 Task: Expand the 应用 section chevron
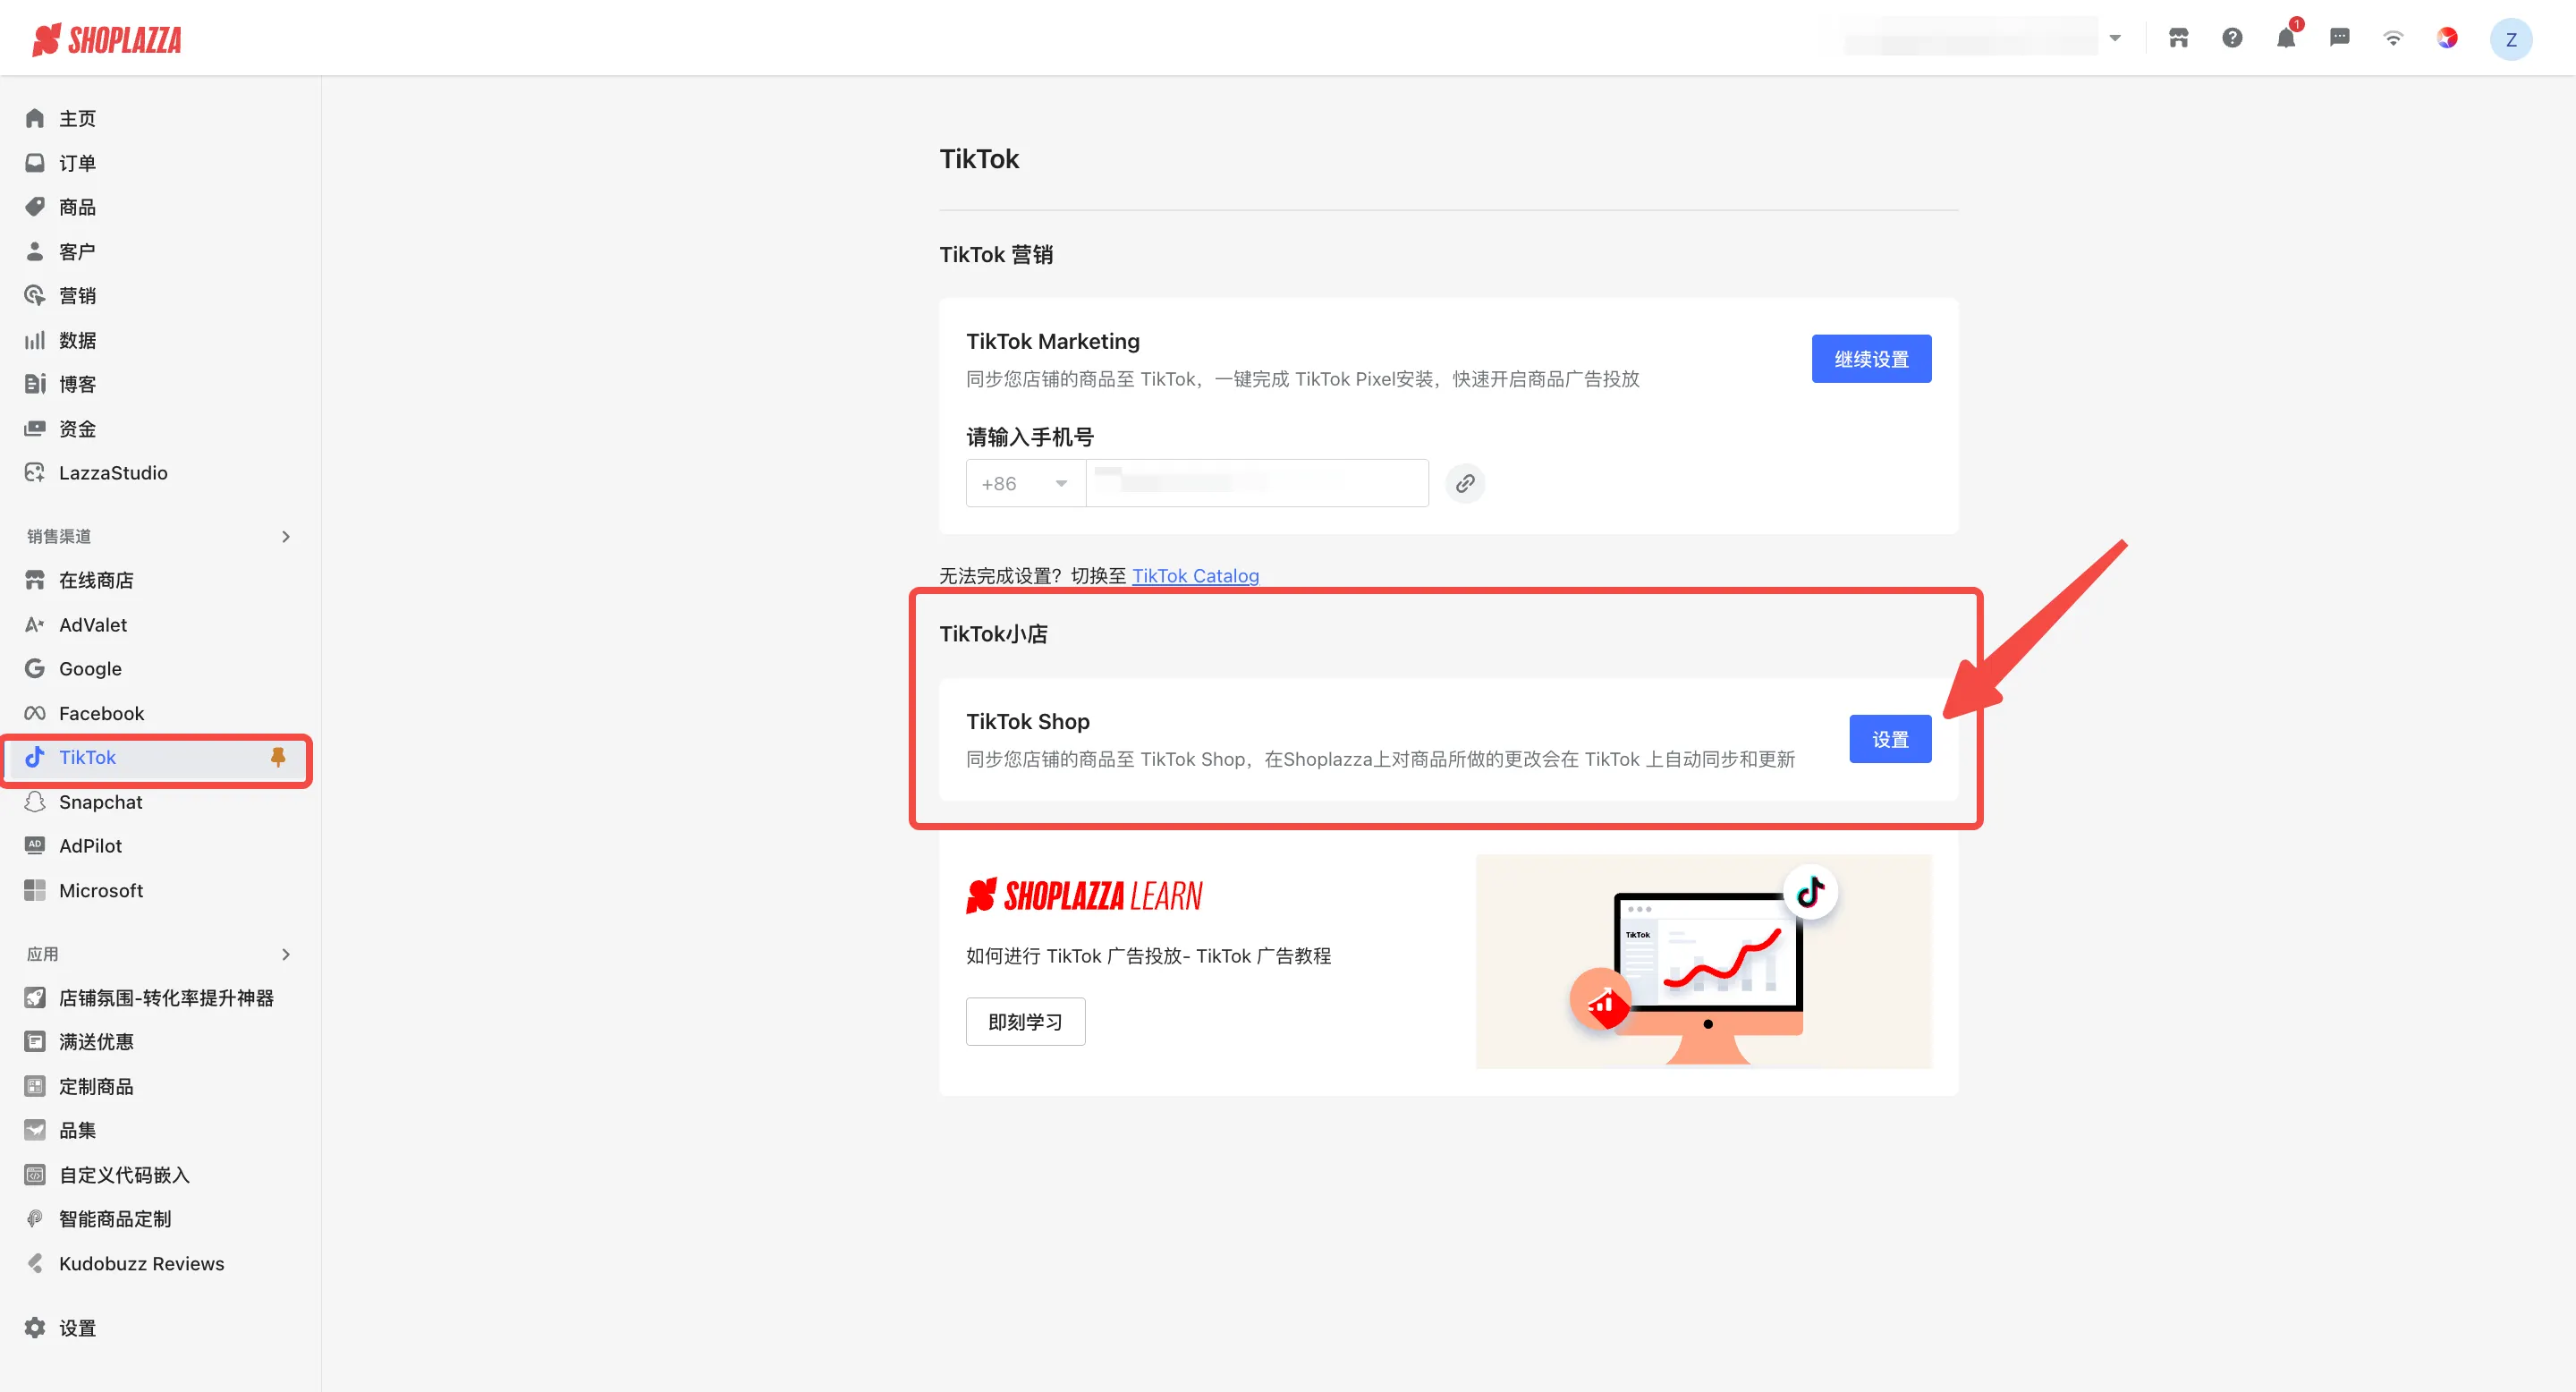(286, 954)
